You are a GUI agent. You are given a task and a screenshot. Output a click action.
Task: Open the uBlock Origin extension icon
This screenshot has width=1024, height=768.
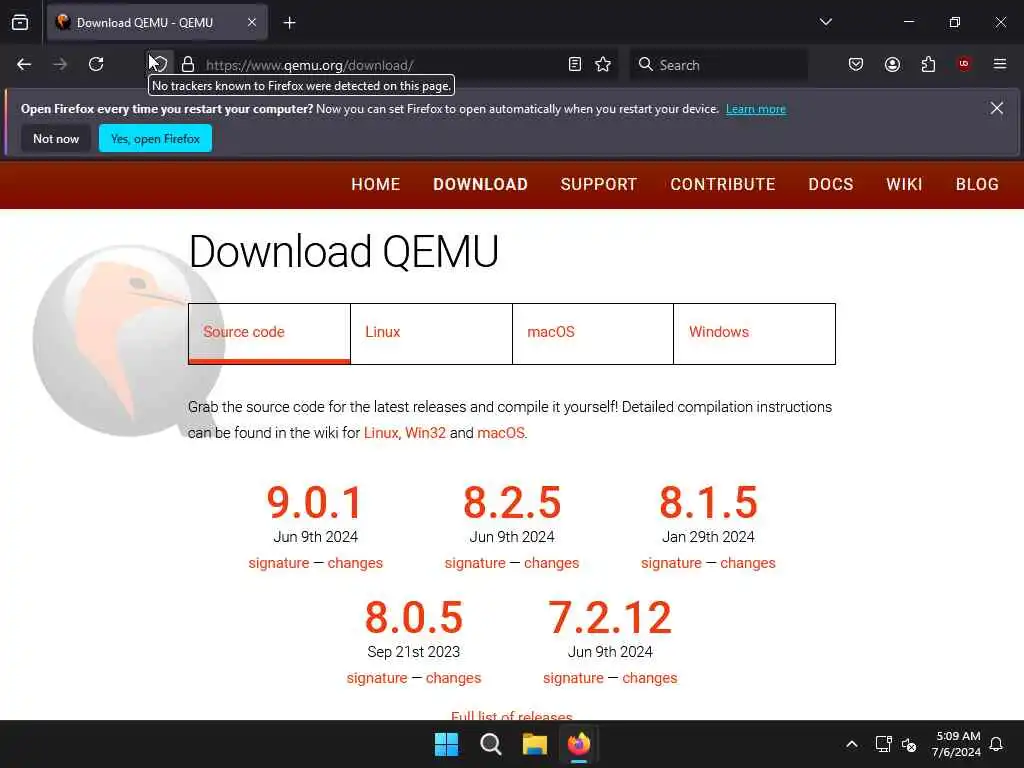tap(964, 64)
